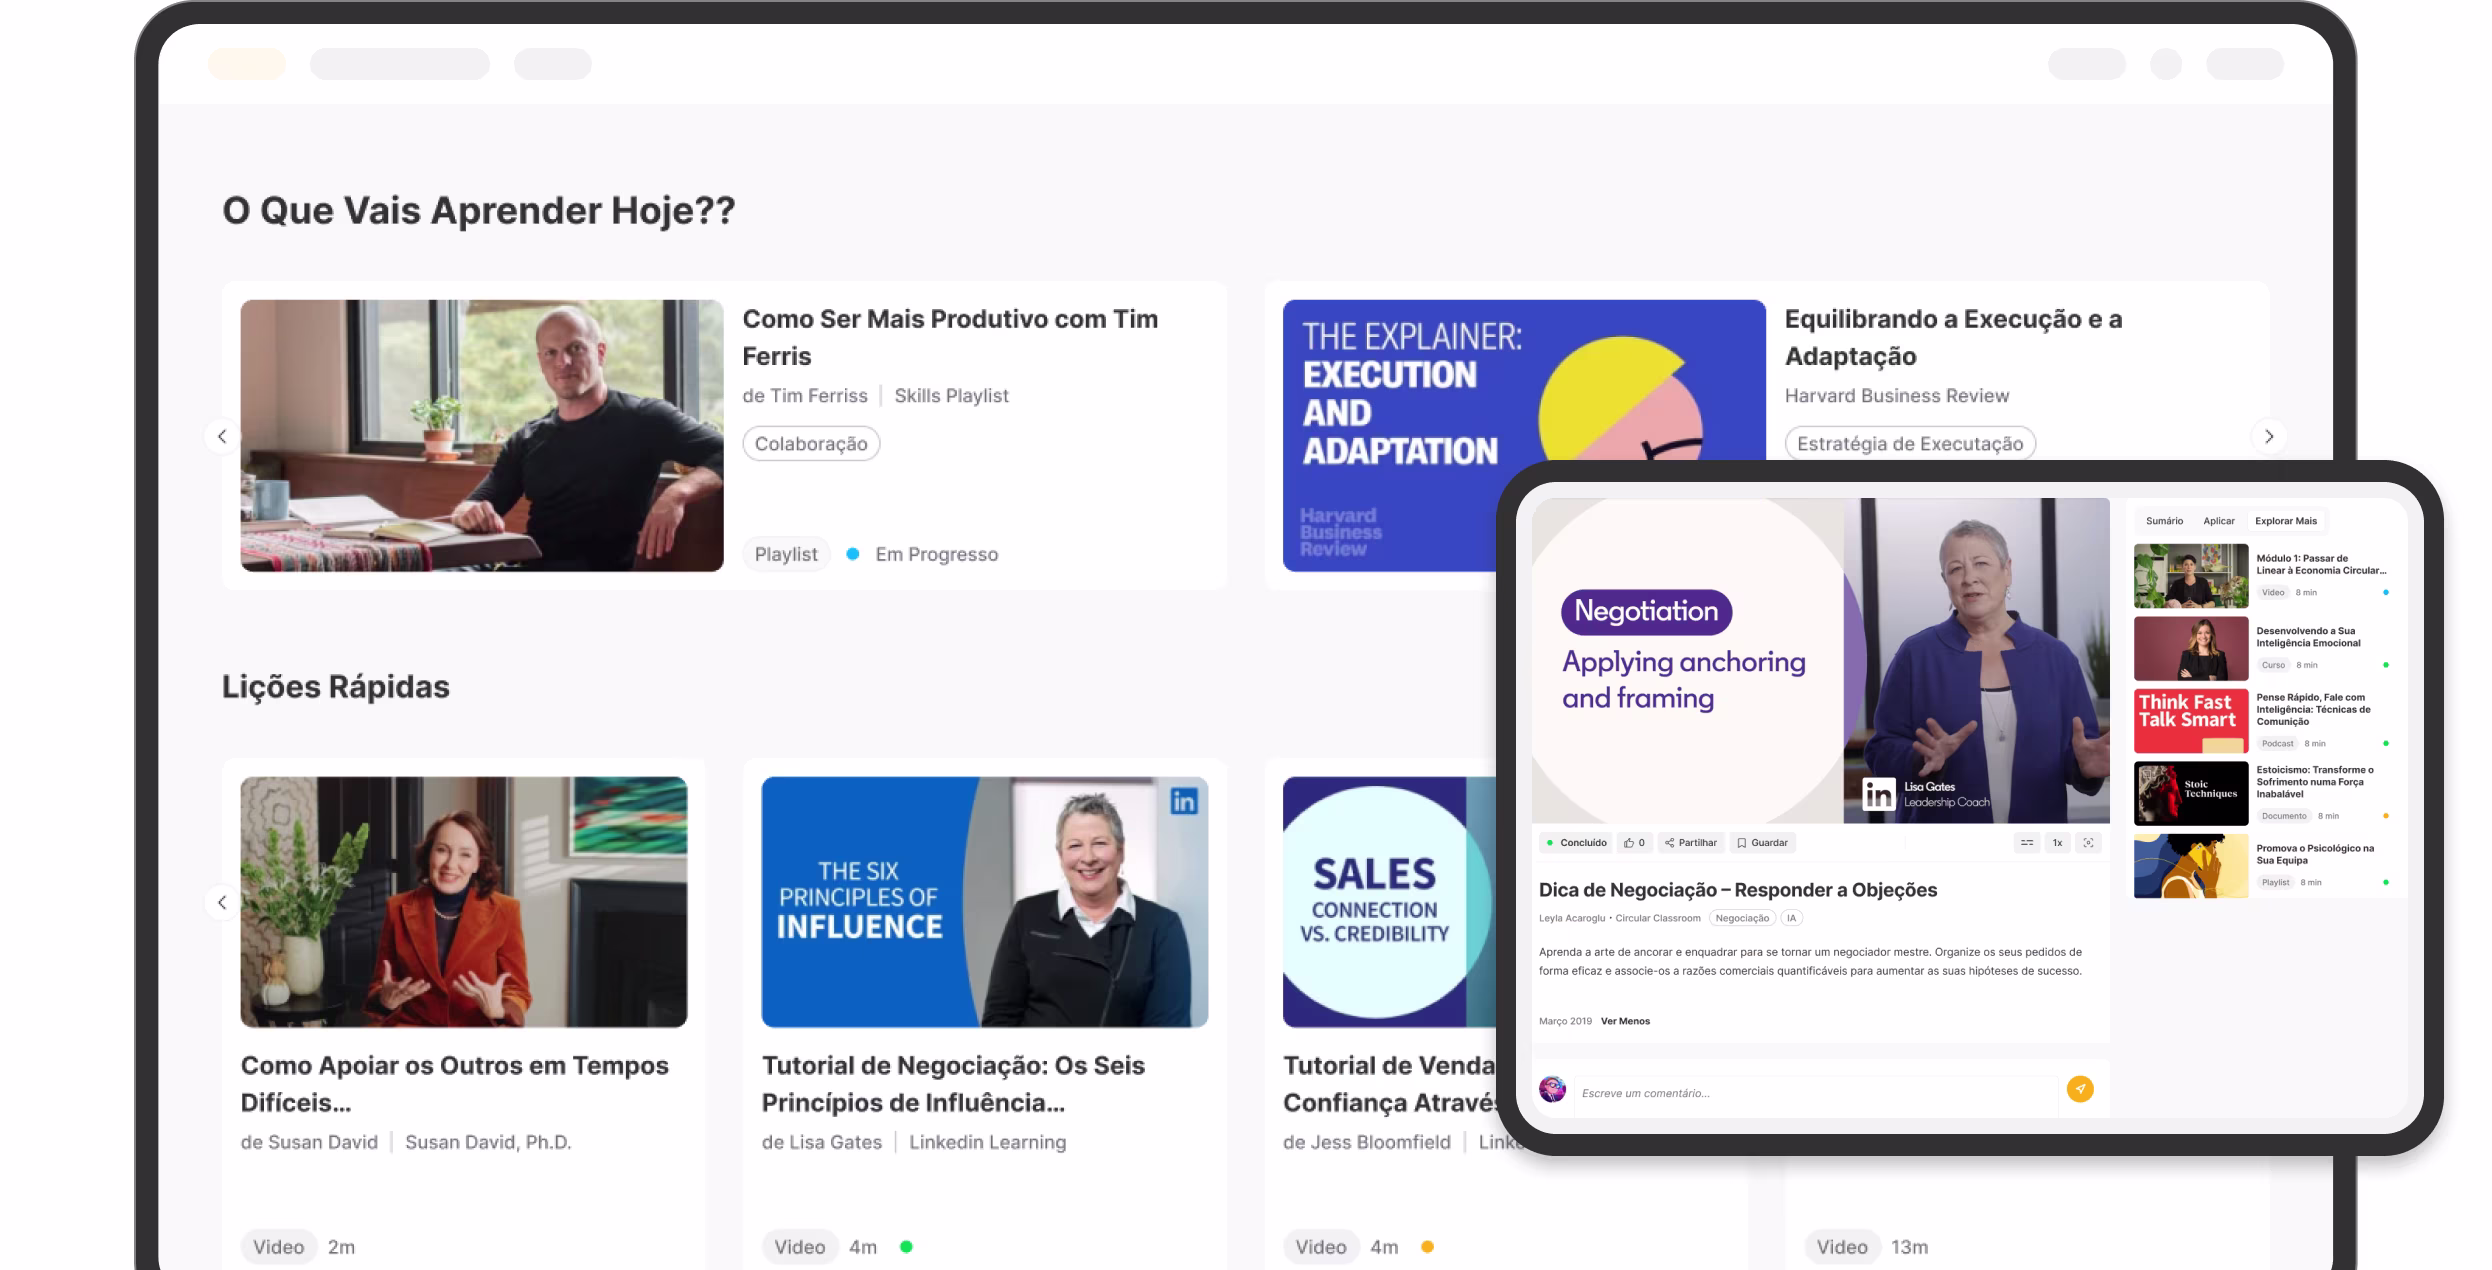Click Susan David video thumbnail

464,902
